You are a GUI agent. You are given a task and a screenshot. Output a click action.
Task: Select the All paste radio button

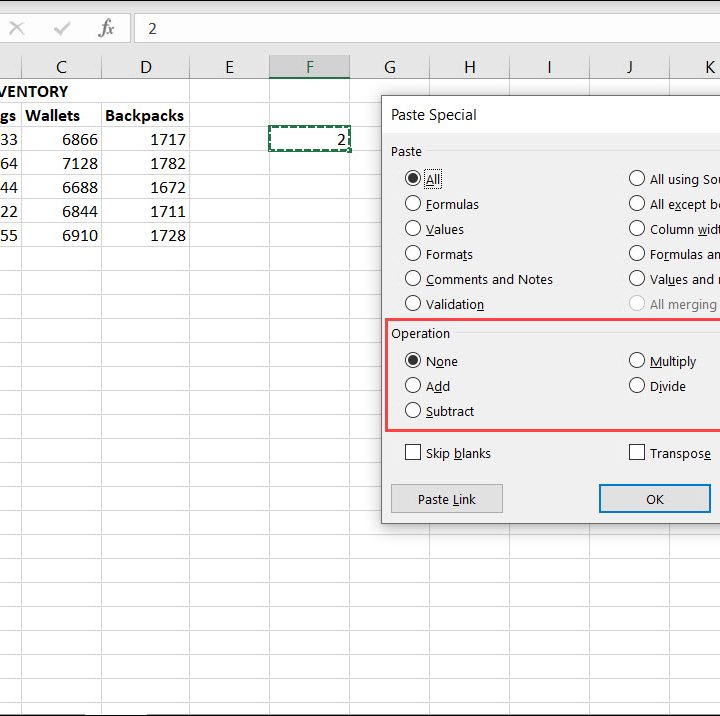tap(413, 178)
